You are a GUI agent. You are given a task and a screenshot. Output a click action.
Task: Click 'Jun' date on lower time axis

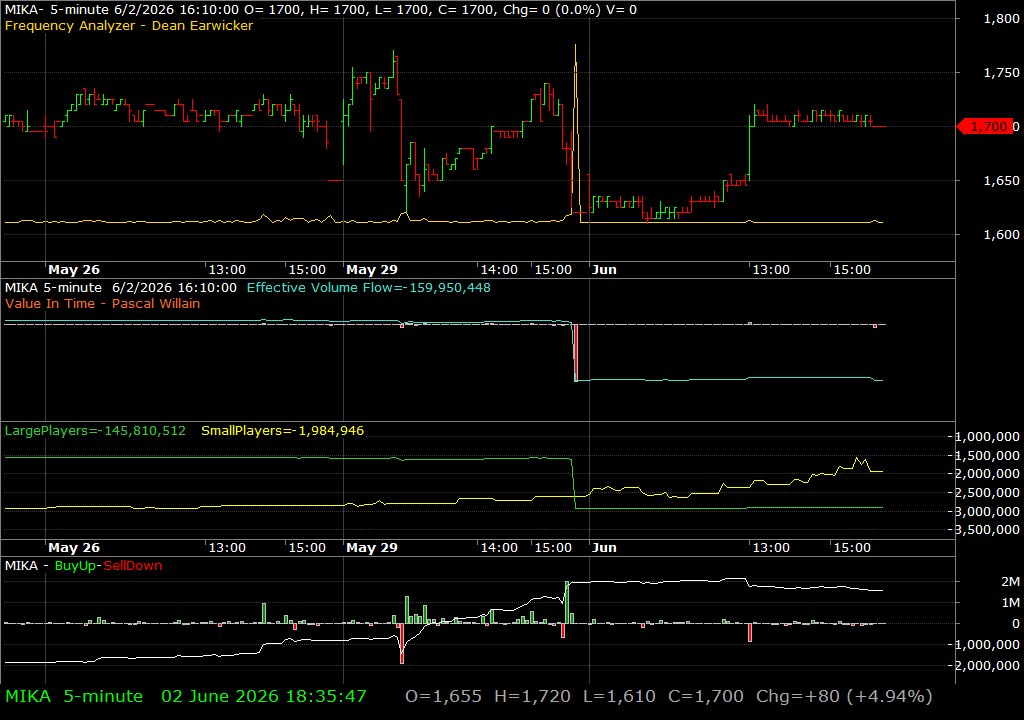tap(604, 548)
